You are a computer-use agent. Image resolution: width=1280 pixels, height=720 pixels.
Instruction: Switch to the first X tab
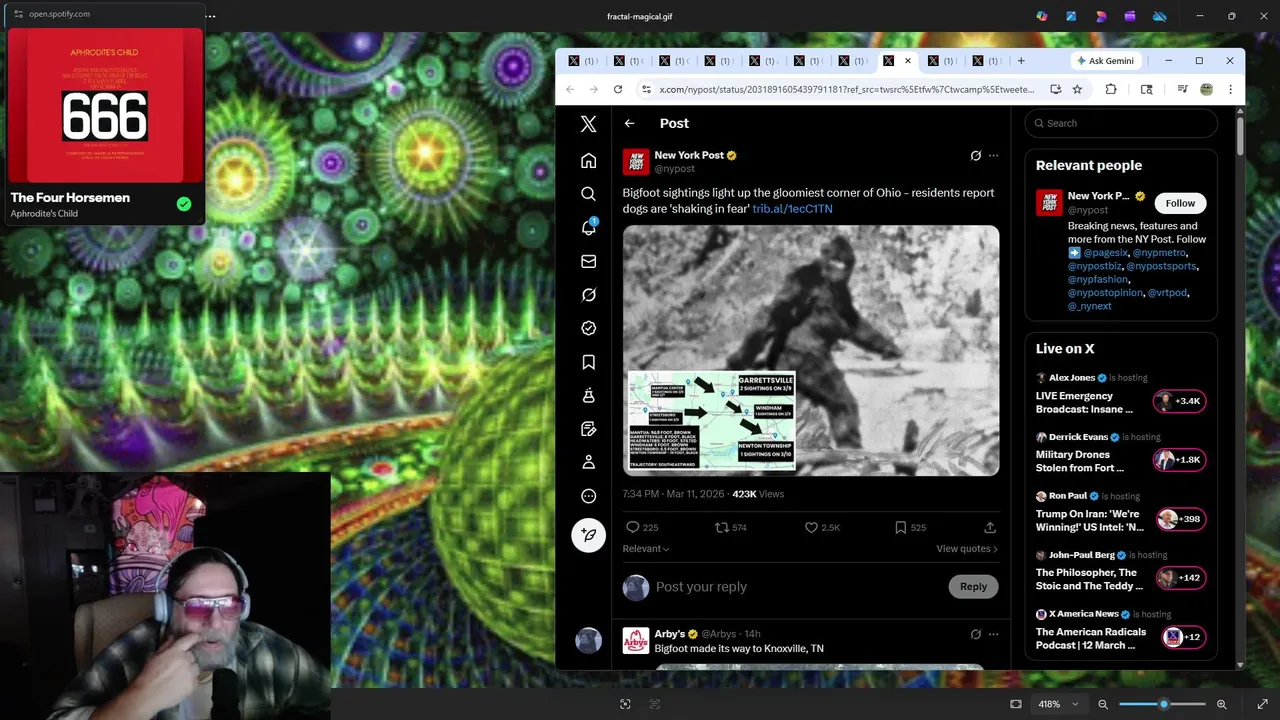[x=583, y=61]
